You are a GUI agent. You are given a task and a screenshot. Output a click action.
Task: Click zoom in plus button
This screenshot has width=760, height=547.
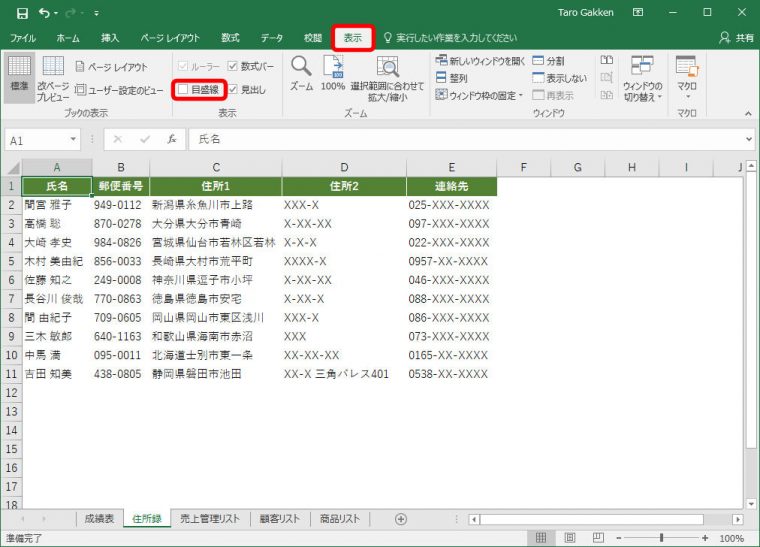pos(705,538)
